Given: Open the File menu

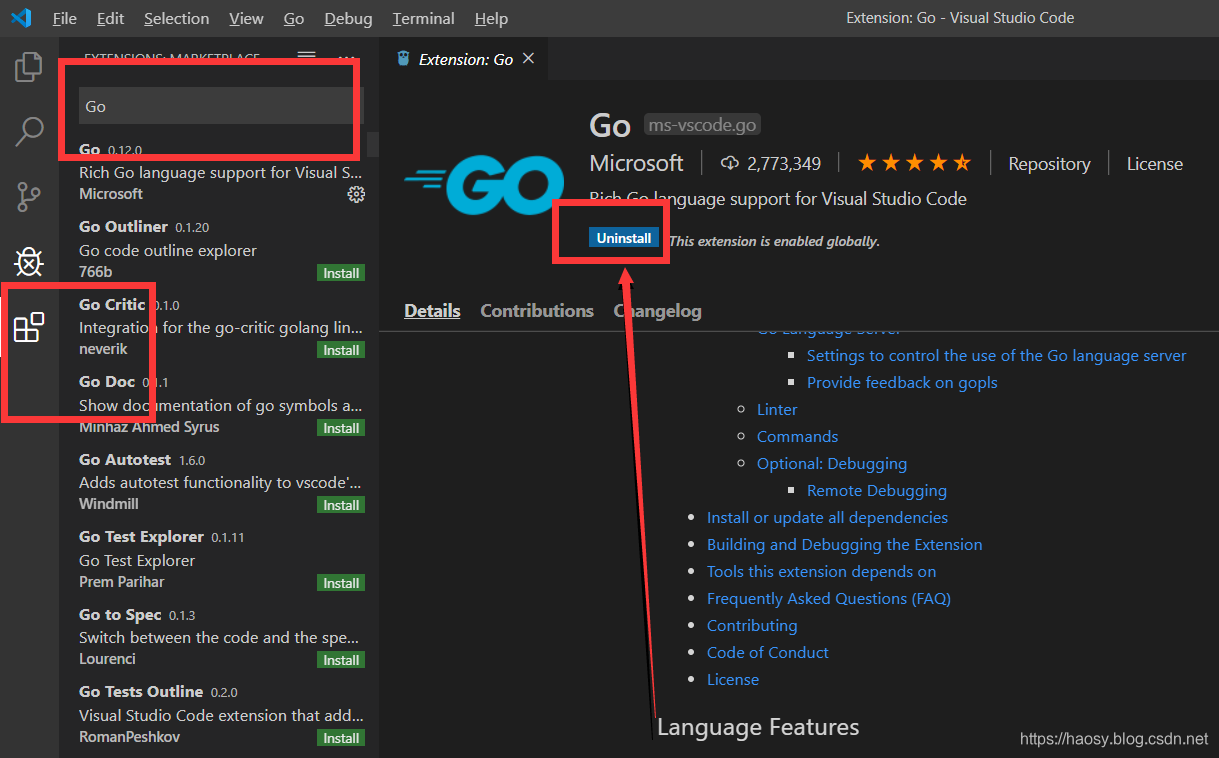Looking at the screenshot, I should [x=64, y=18].
